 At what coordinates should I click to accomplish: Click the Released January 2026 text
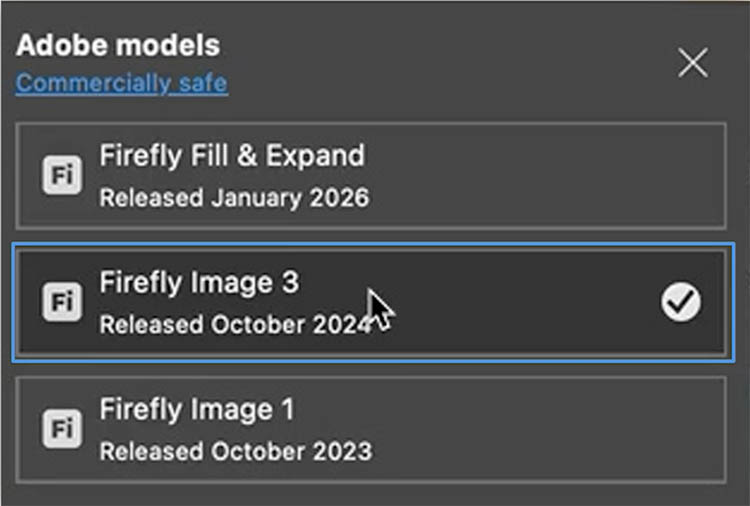(x=234, y=198)
